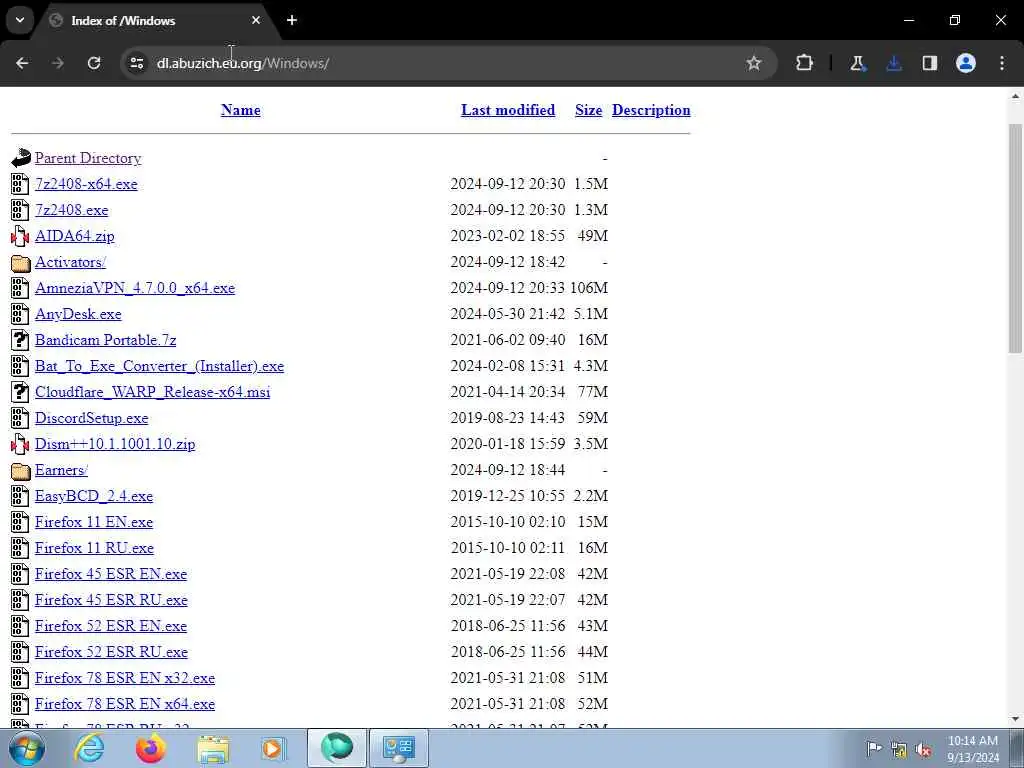Download AnyDesk.exe

click(x=78, y=314)
